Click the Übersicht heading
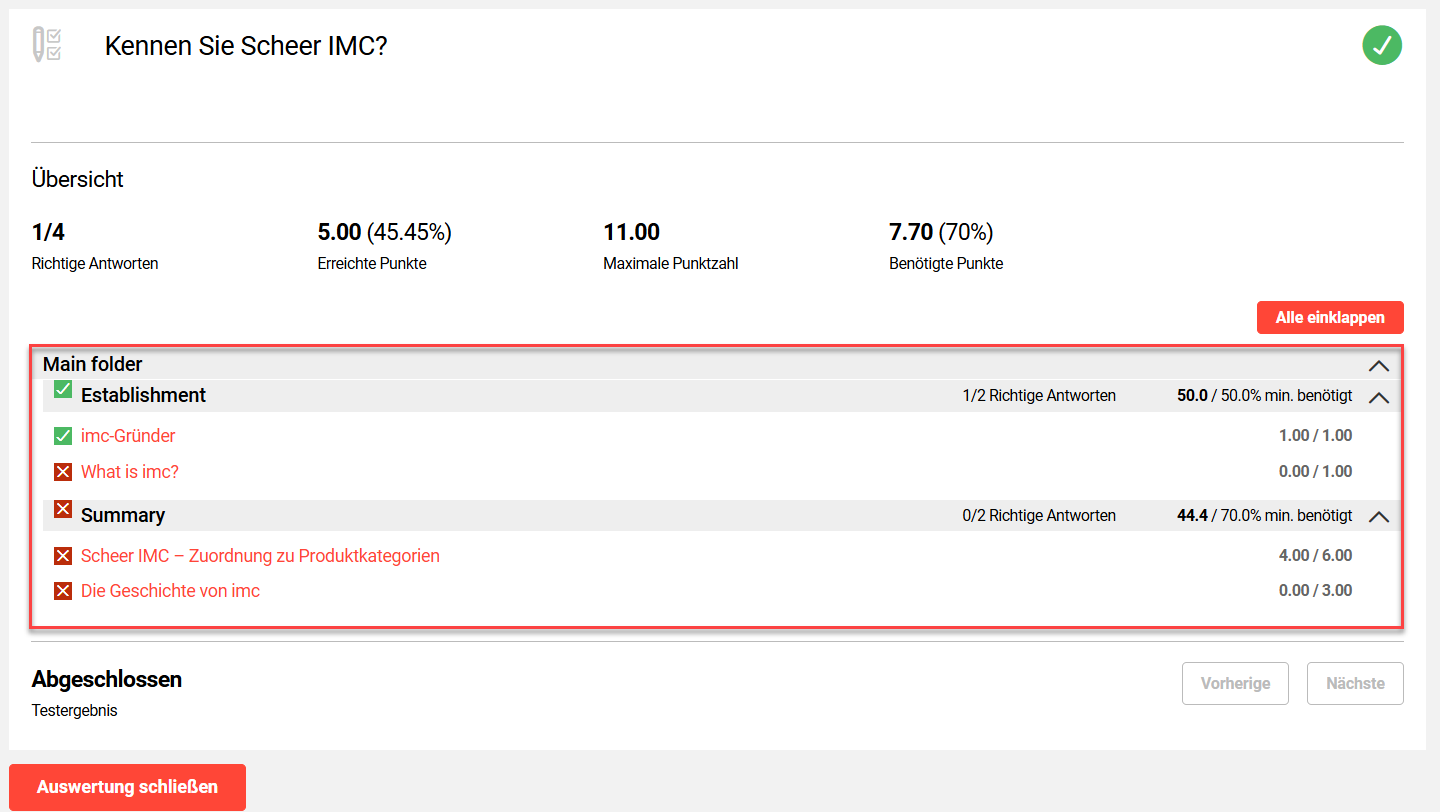 tap(78, 180)
